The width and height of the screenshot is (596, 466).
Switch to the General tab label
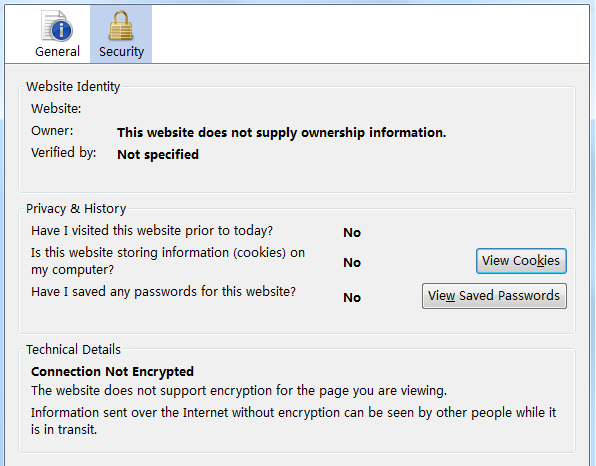click(57, 51)
